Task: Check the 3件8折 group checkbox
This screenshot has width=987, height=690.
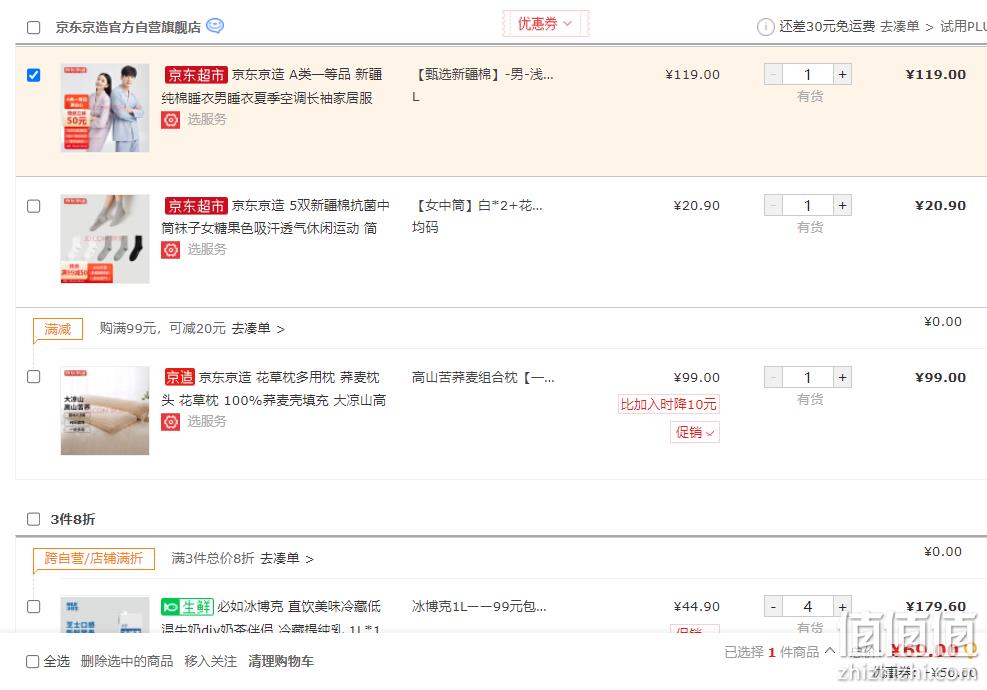Action: [x=33, y=519]
